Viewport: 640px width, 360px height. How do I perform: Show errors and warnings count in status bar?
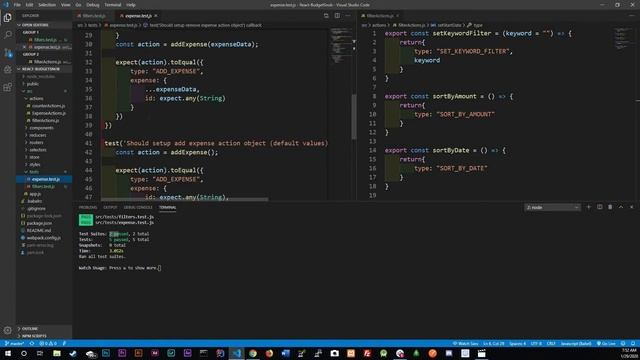coord(48,344)
